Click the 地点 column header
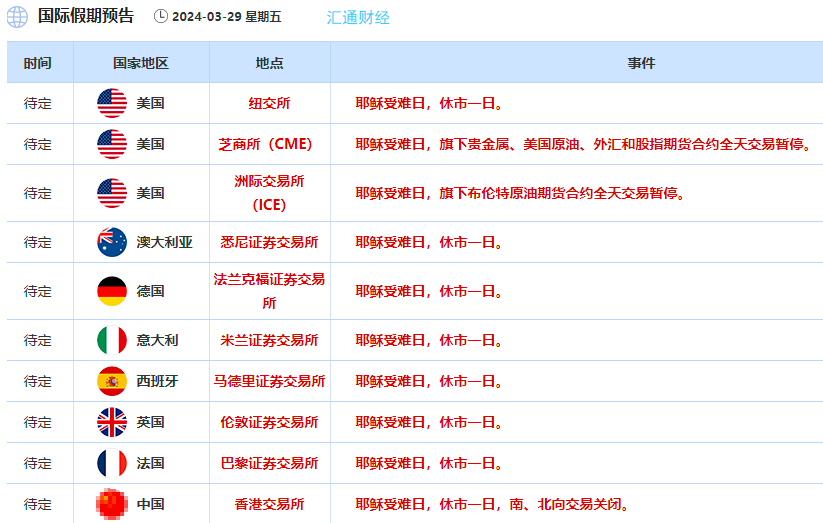 [x=270, y=63]
